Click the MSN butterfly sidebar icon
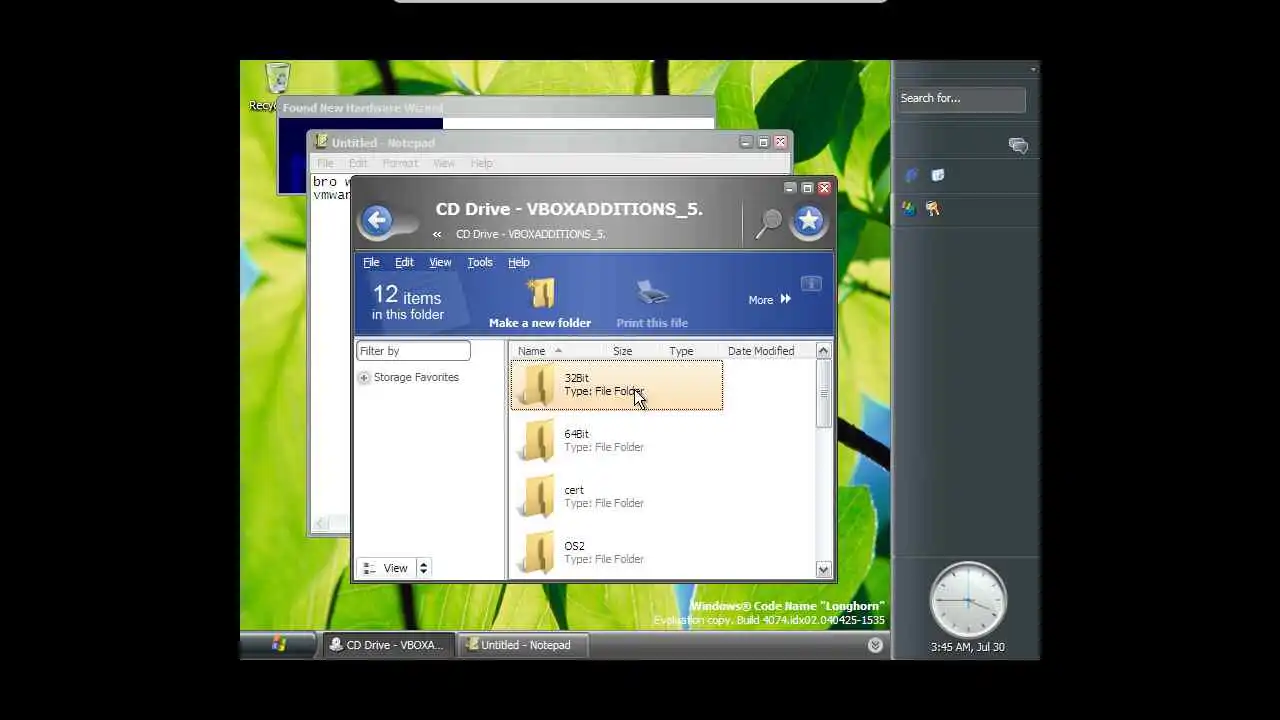This screenshot has height=720, width=1280. (908, 209)
